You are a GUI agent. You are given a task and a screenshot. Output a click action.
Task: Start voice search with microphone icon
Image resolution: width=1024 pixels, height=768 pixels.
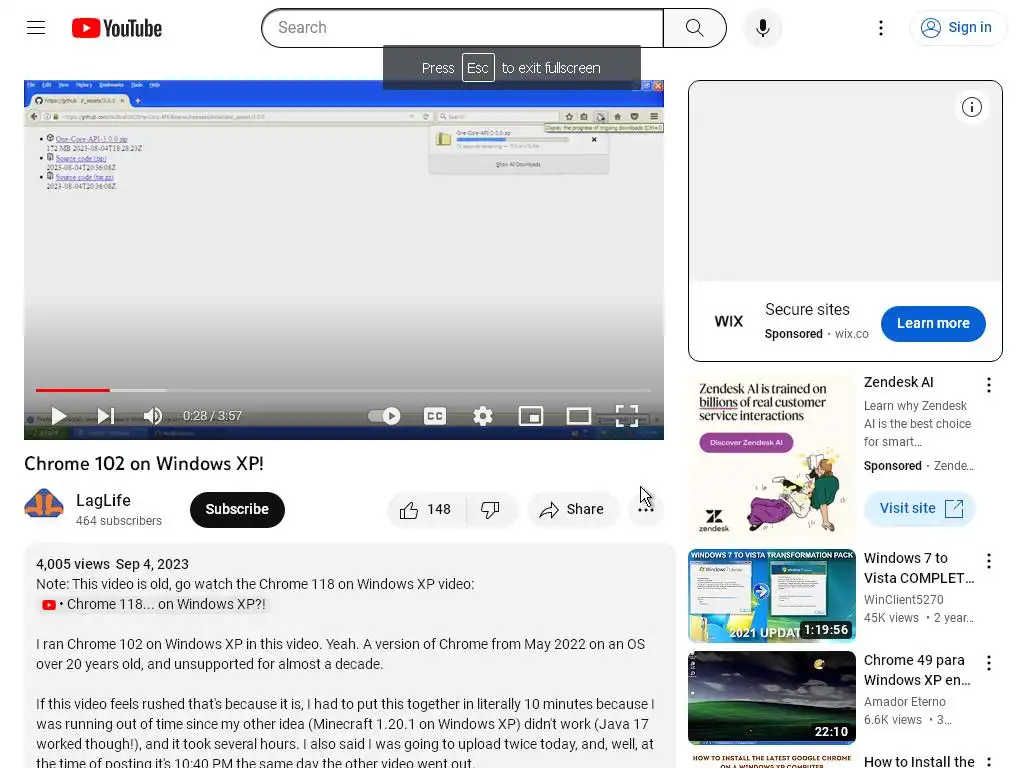click(x=763, y=28)
